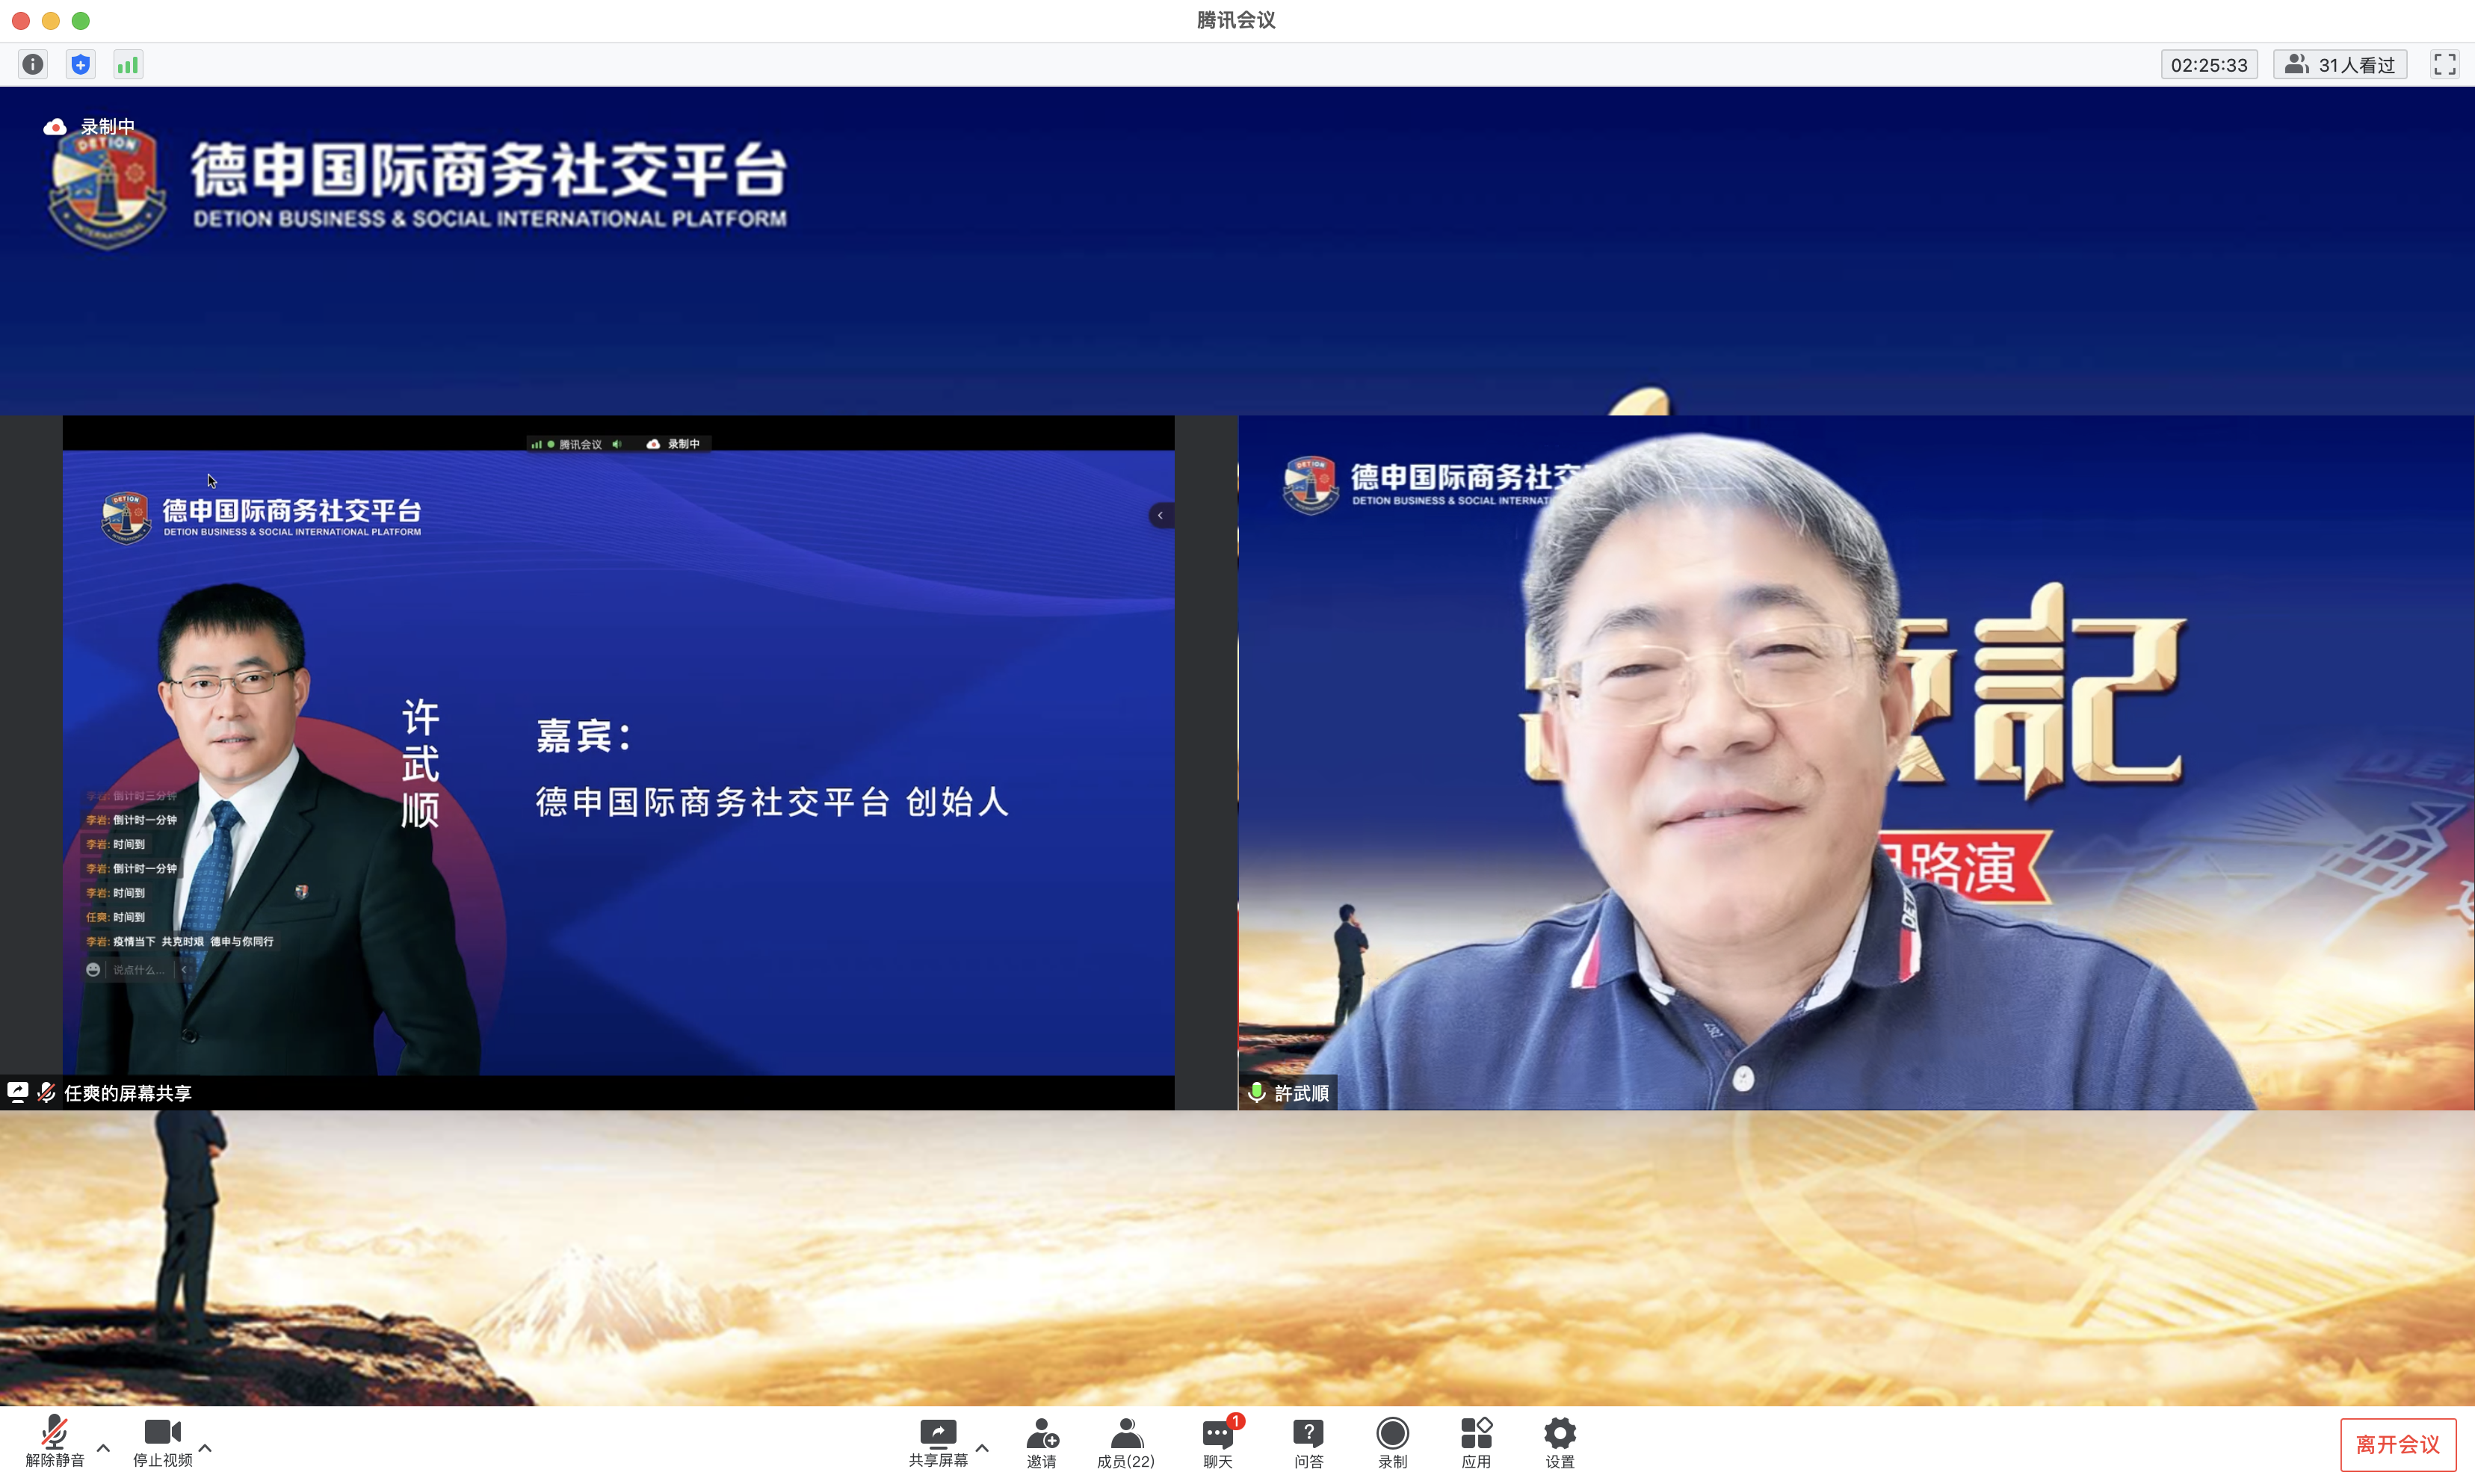Click the macOS green zoom button
The height and width of the screenshot is (1484, 2475).
click(x=81, y=20)
